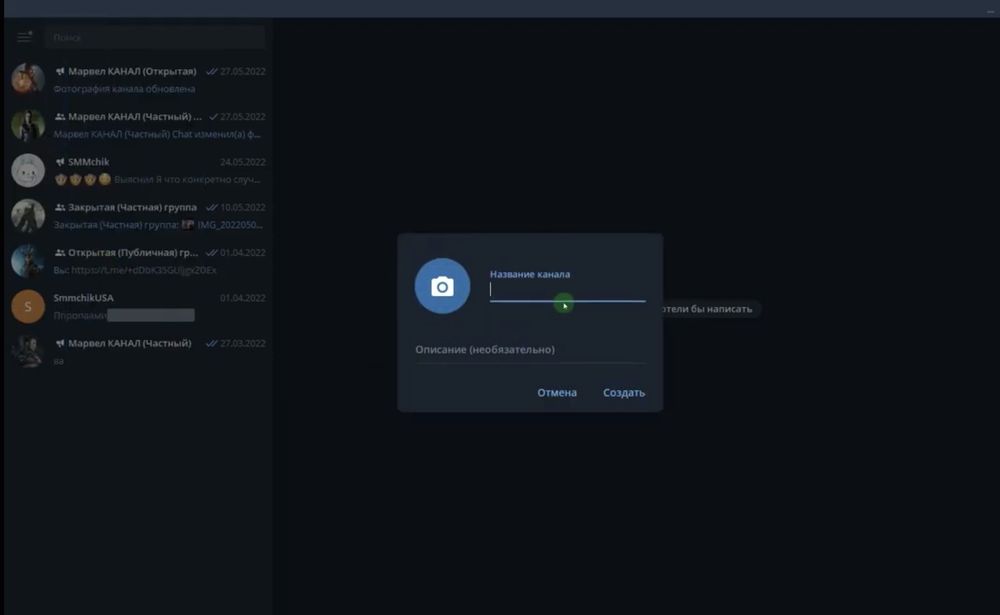Click the Описание (необязательно) field
Screen dimensions: 1000x615
(529, 350)
